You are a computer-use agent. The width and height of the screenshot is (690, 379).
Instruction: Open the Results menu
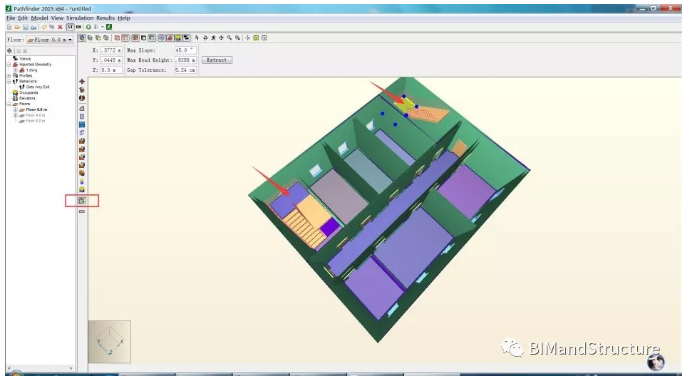pyautogui.click(x=106, y=18)
